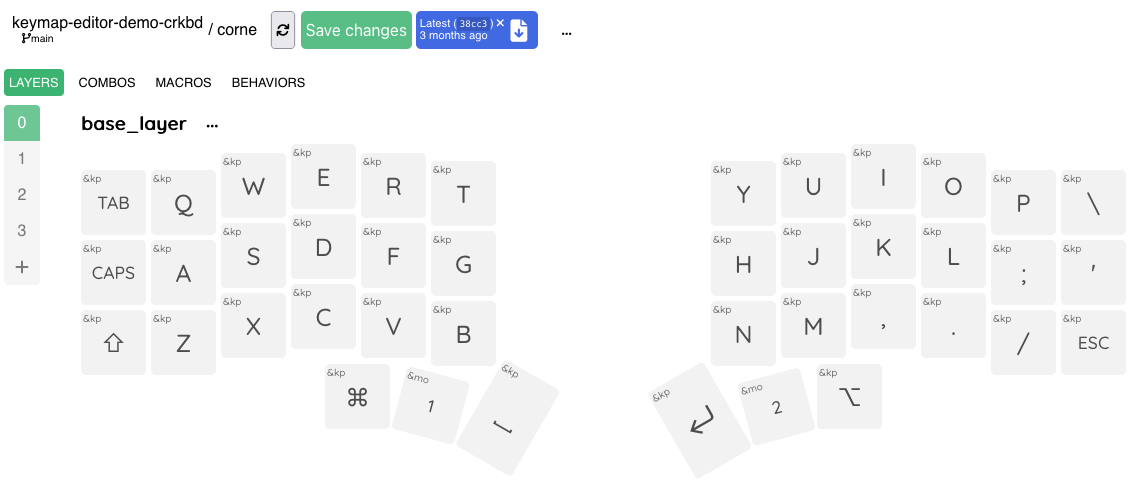Open the BEHAVIORS tab

tap(268, 83)
